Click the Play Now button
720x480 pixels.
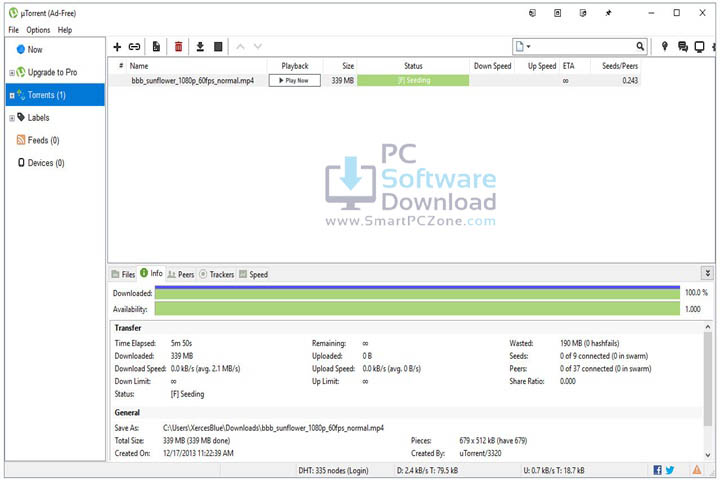pyautogui.click(x=294, y=80)
